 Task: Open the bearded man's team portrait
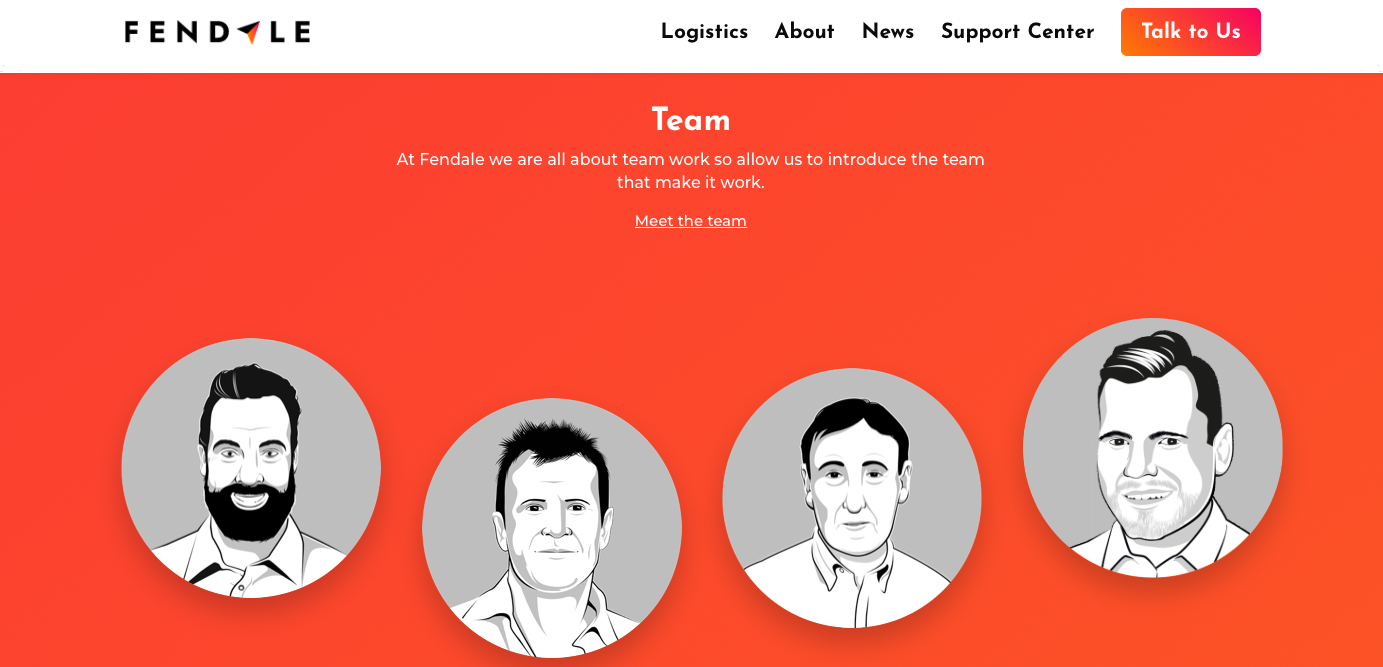251,468
